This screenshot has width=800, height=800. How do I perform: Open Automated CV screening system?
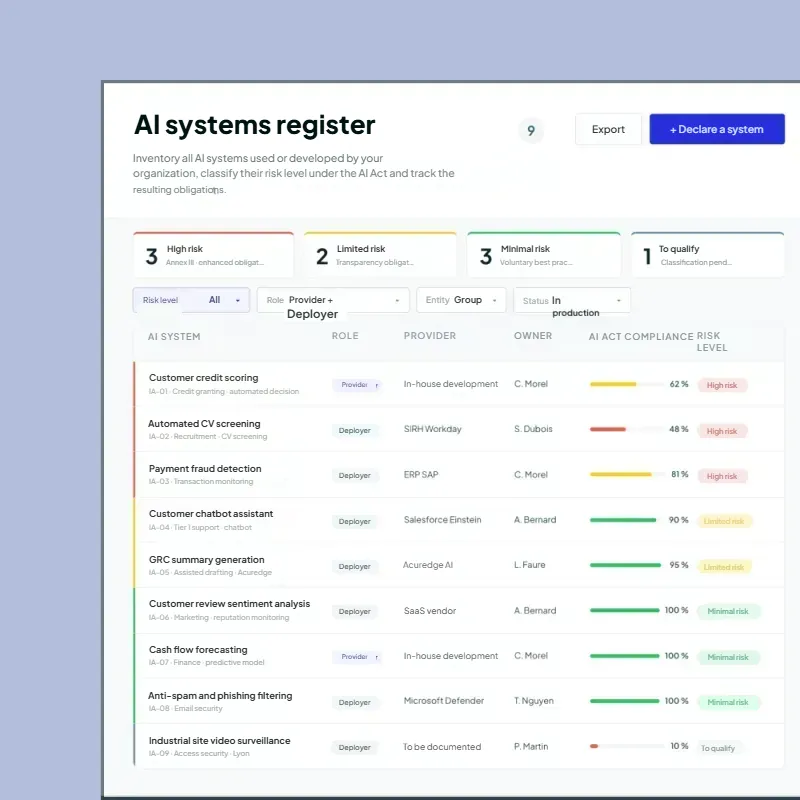(x=204, y=424)
